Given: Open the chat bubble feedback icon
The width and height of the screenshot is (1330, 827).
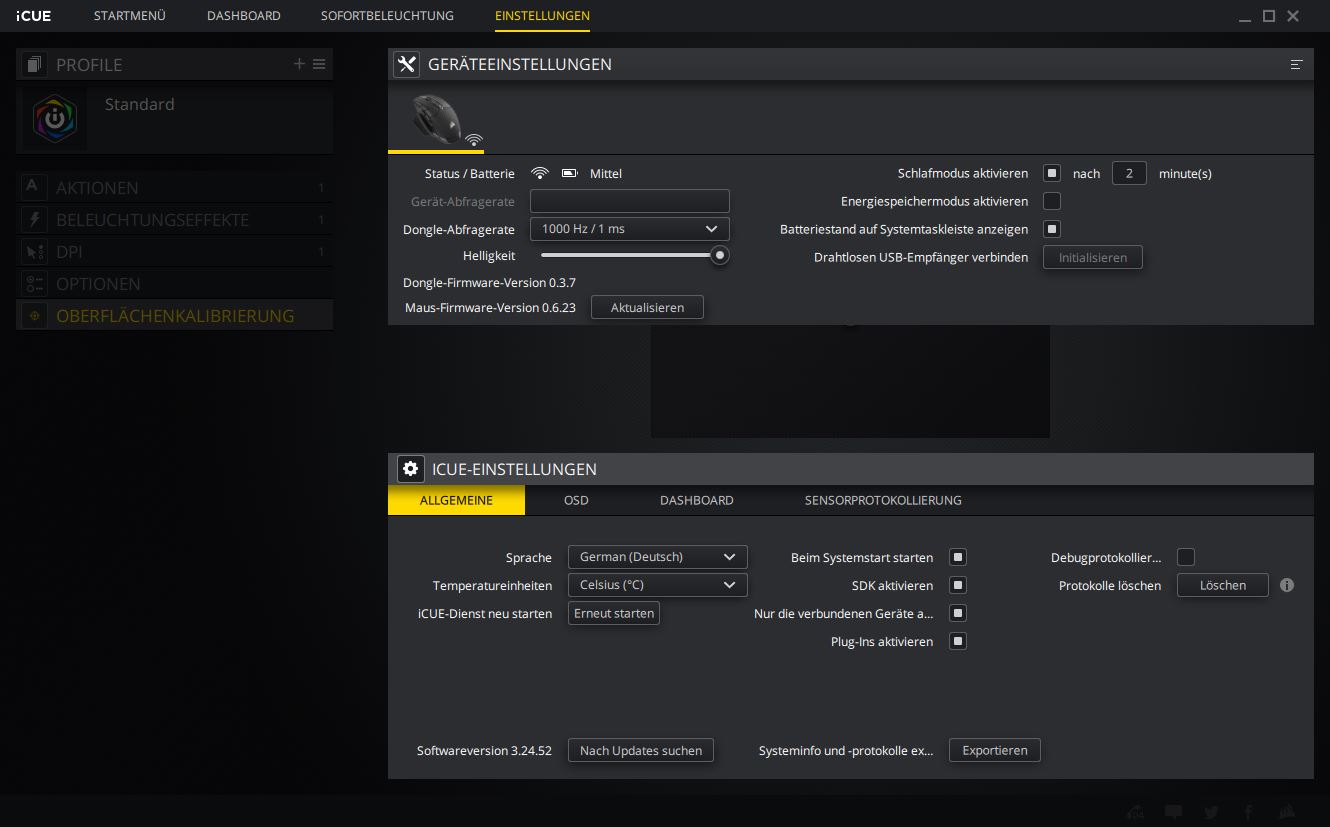Looking at the screenshot, I should [x=1174, y=812].
